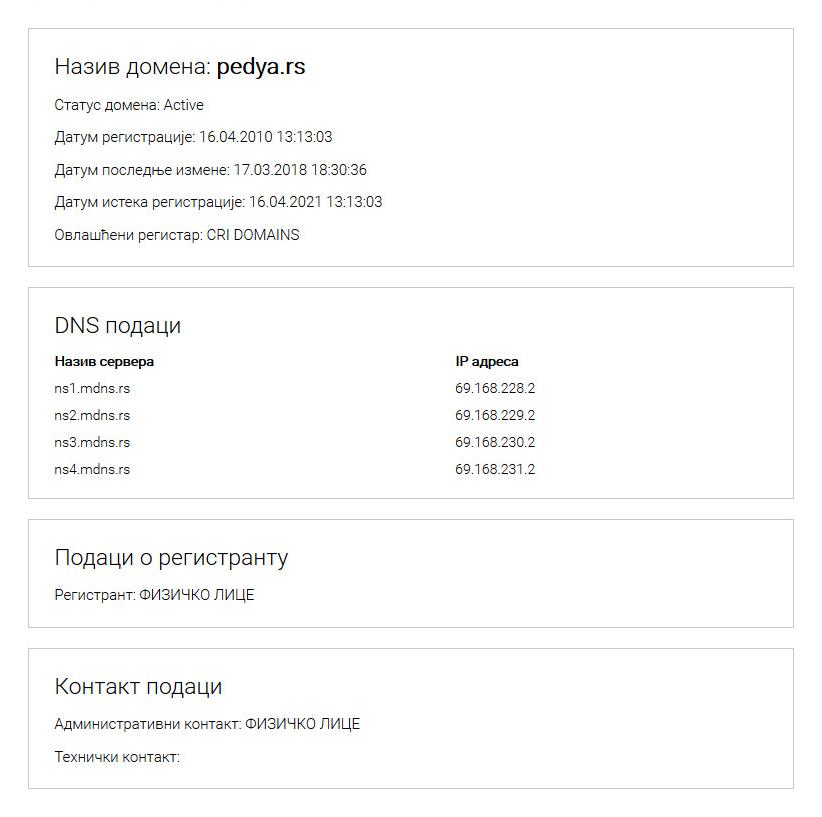Click the IP address 69.168.230.2
The image size is (822, 817).
pyautogui.click(x=495, y=443)
